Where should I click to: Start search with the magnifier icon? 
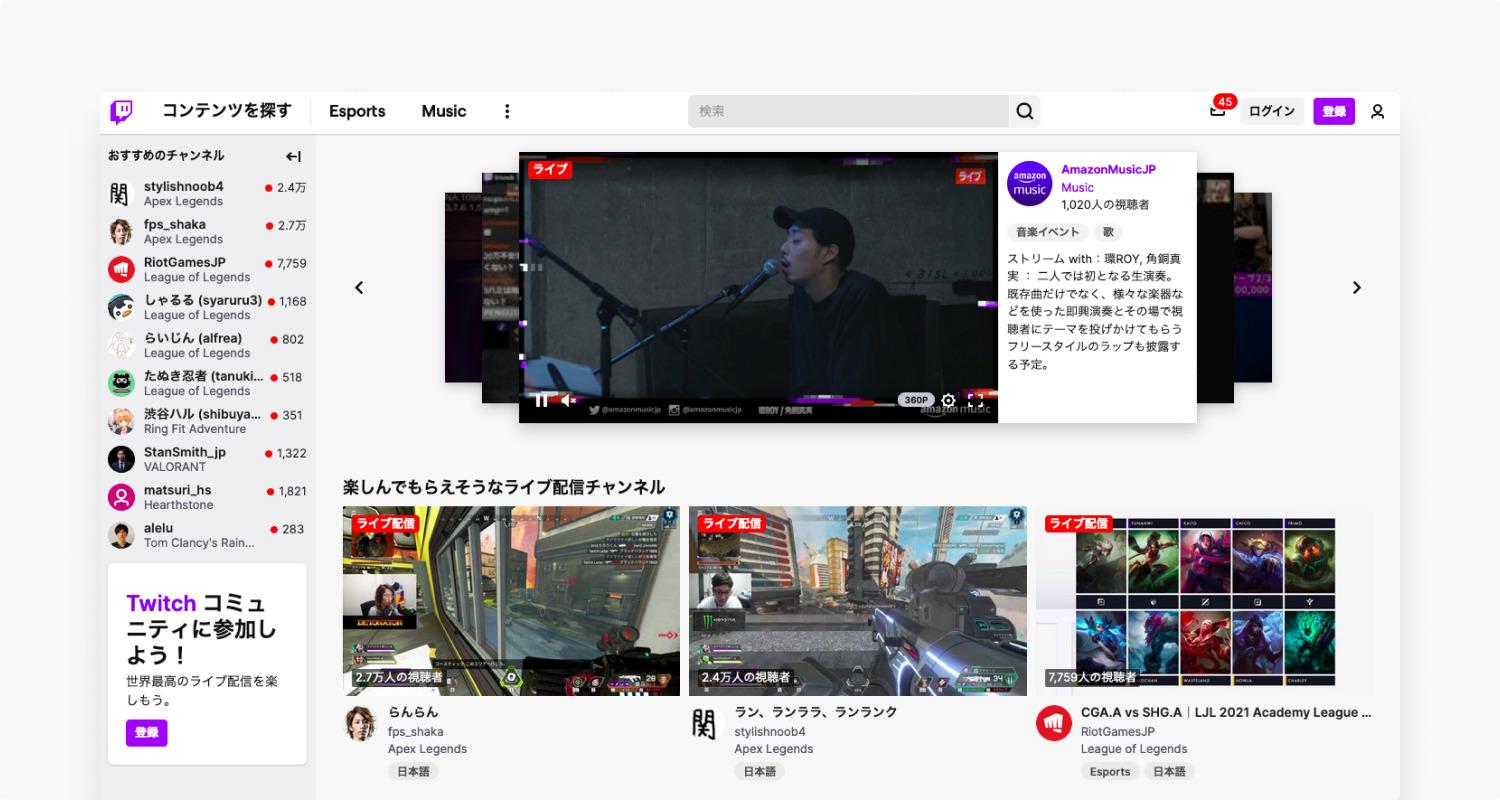click(1025, 111)
